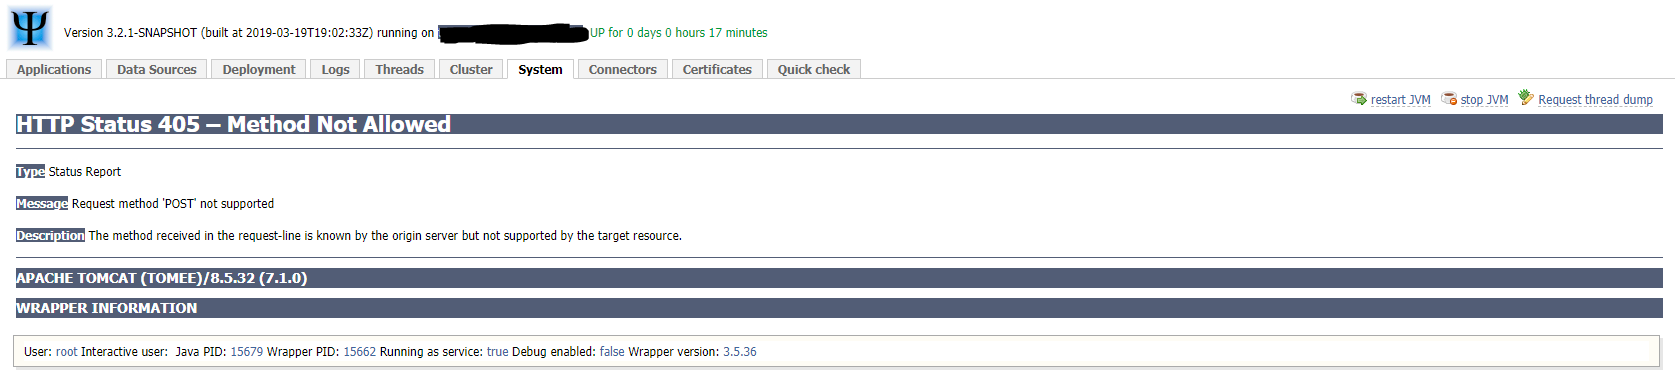The height and width of the screenshot is (370, 1675).
Task: Open the Connectors tab
Action: [x=623, y=69]
